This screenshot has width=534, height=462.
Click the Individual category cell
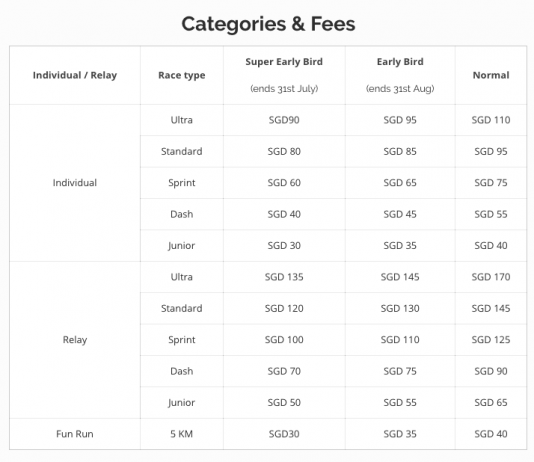[75, 183]
